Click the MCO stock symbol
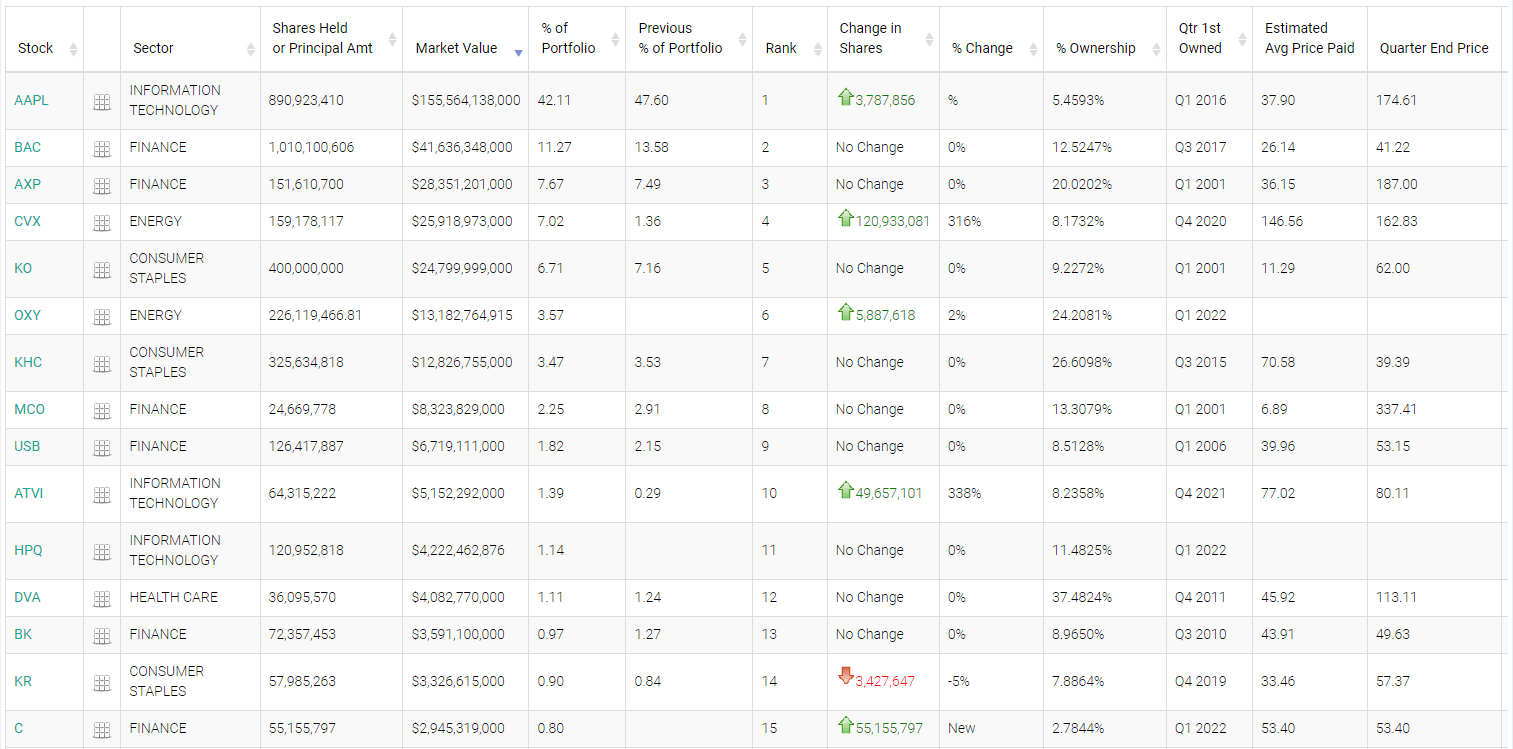The image size is (1513, 749). tap(29, 409)
